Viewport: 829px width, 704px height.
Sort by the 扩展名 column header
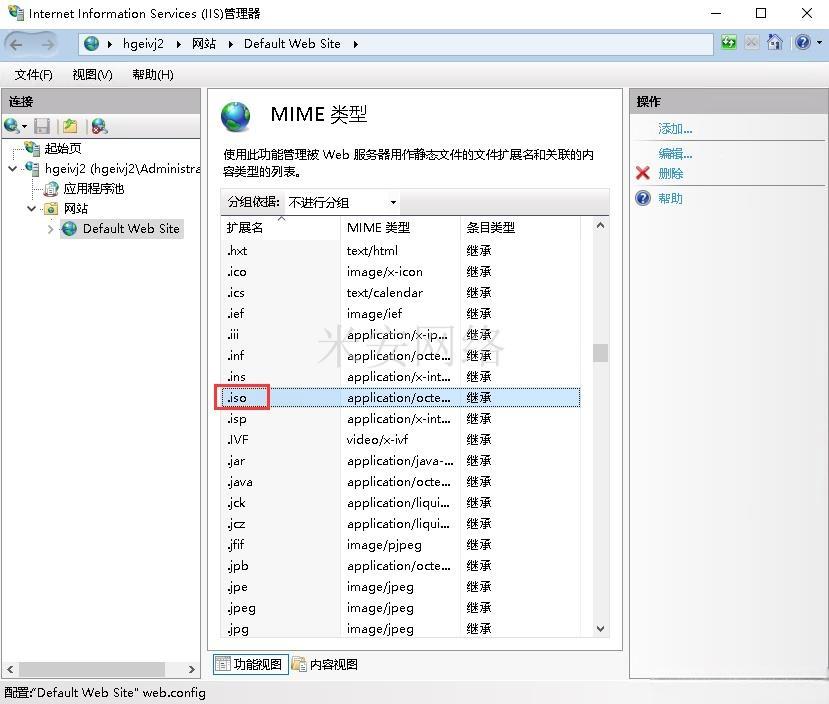(280, 228)
